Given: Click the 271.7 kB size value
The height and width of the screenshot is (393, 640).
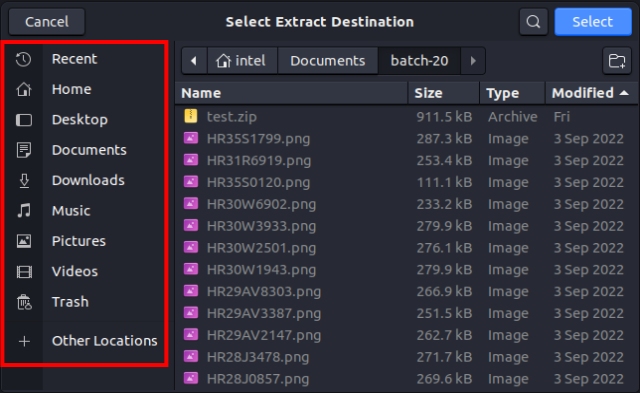Looking at the screenshot, I should [444, 357].
